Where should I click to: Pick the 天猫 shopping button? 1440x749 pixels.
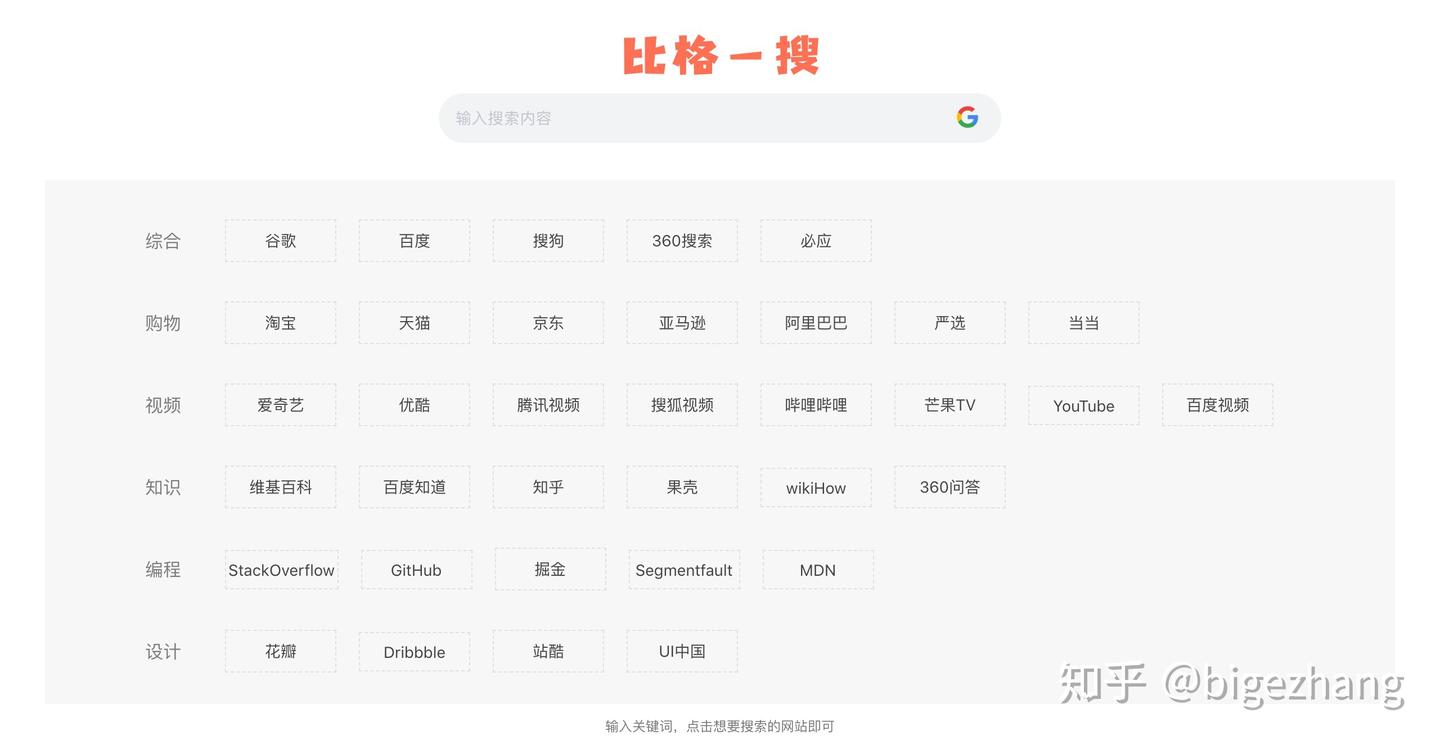(x=414, y=323)
